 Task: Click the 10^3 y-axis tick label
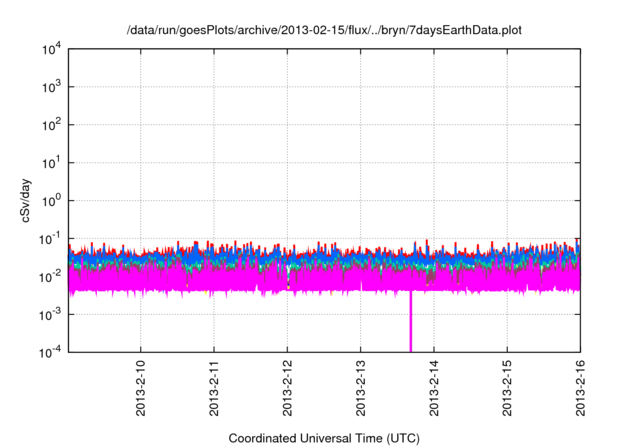point(51,86)
